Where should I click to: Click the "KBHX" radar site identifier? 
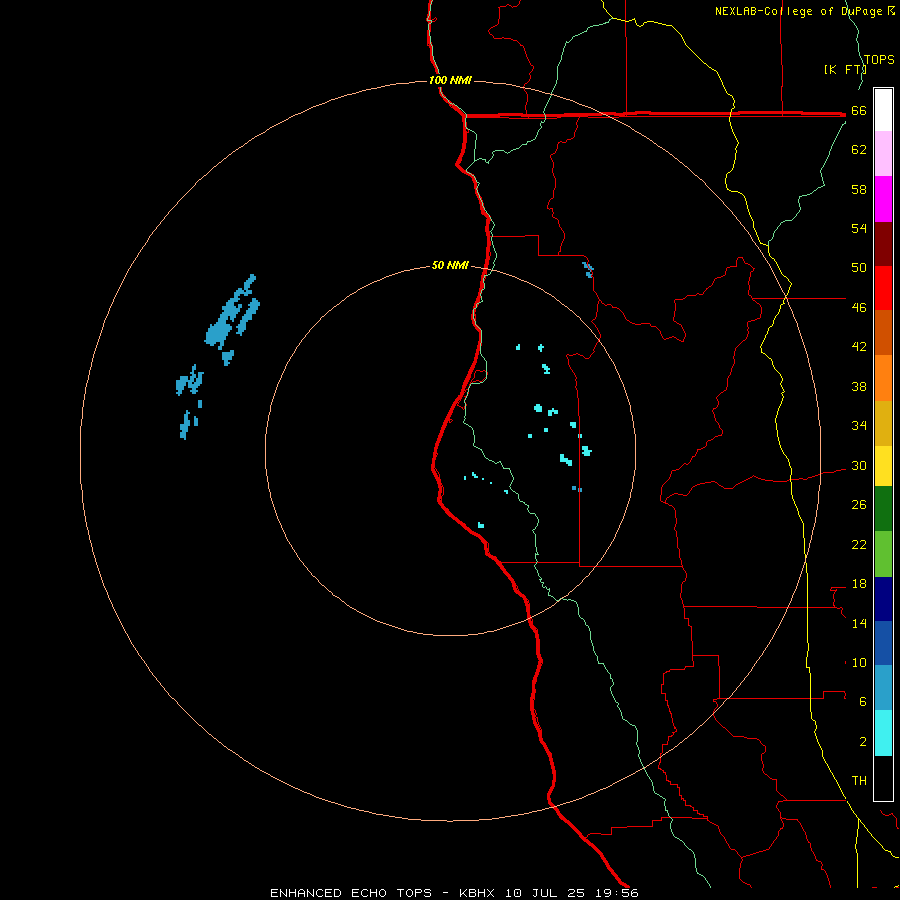coord(477,893)
